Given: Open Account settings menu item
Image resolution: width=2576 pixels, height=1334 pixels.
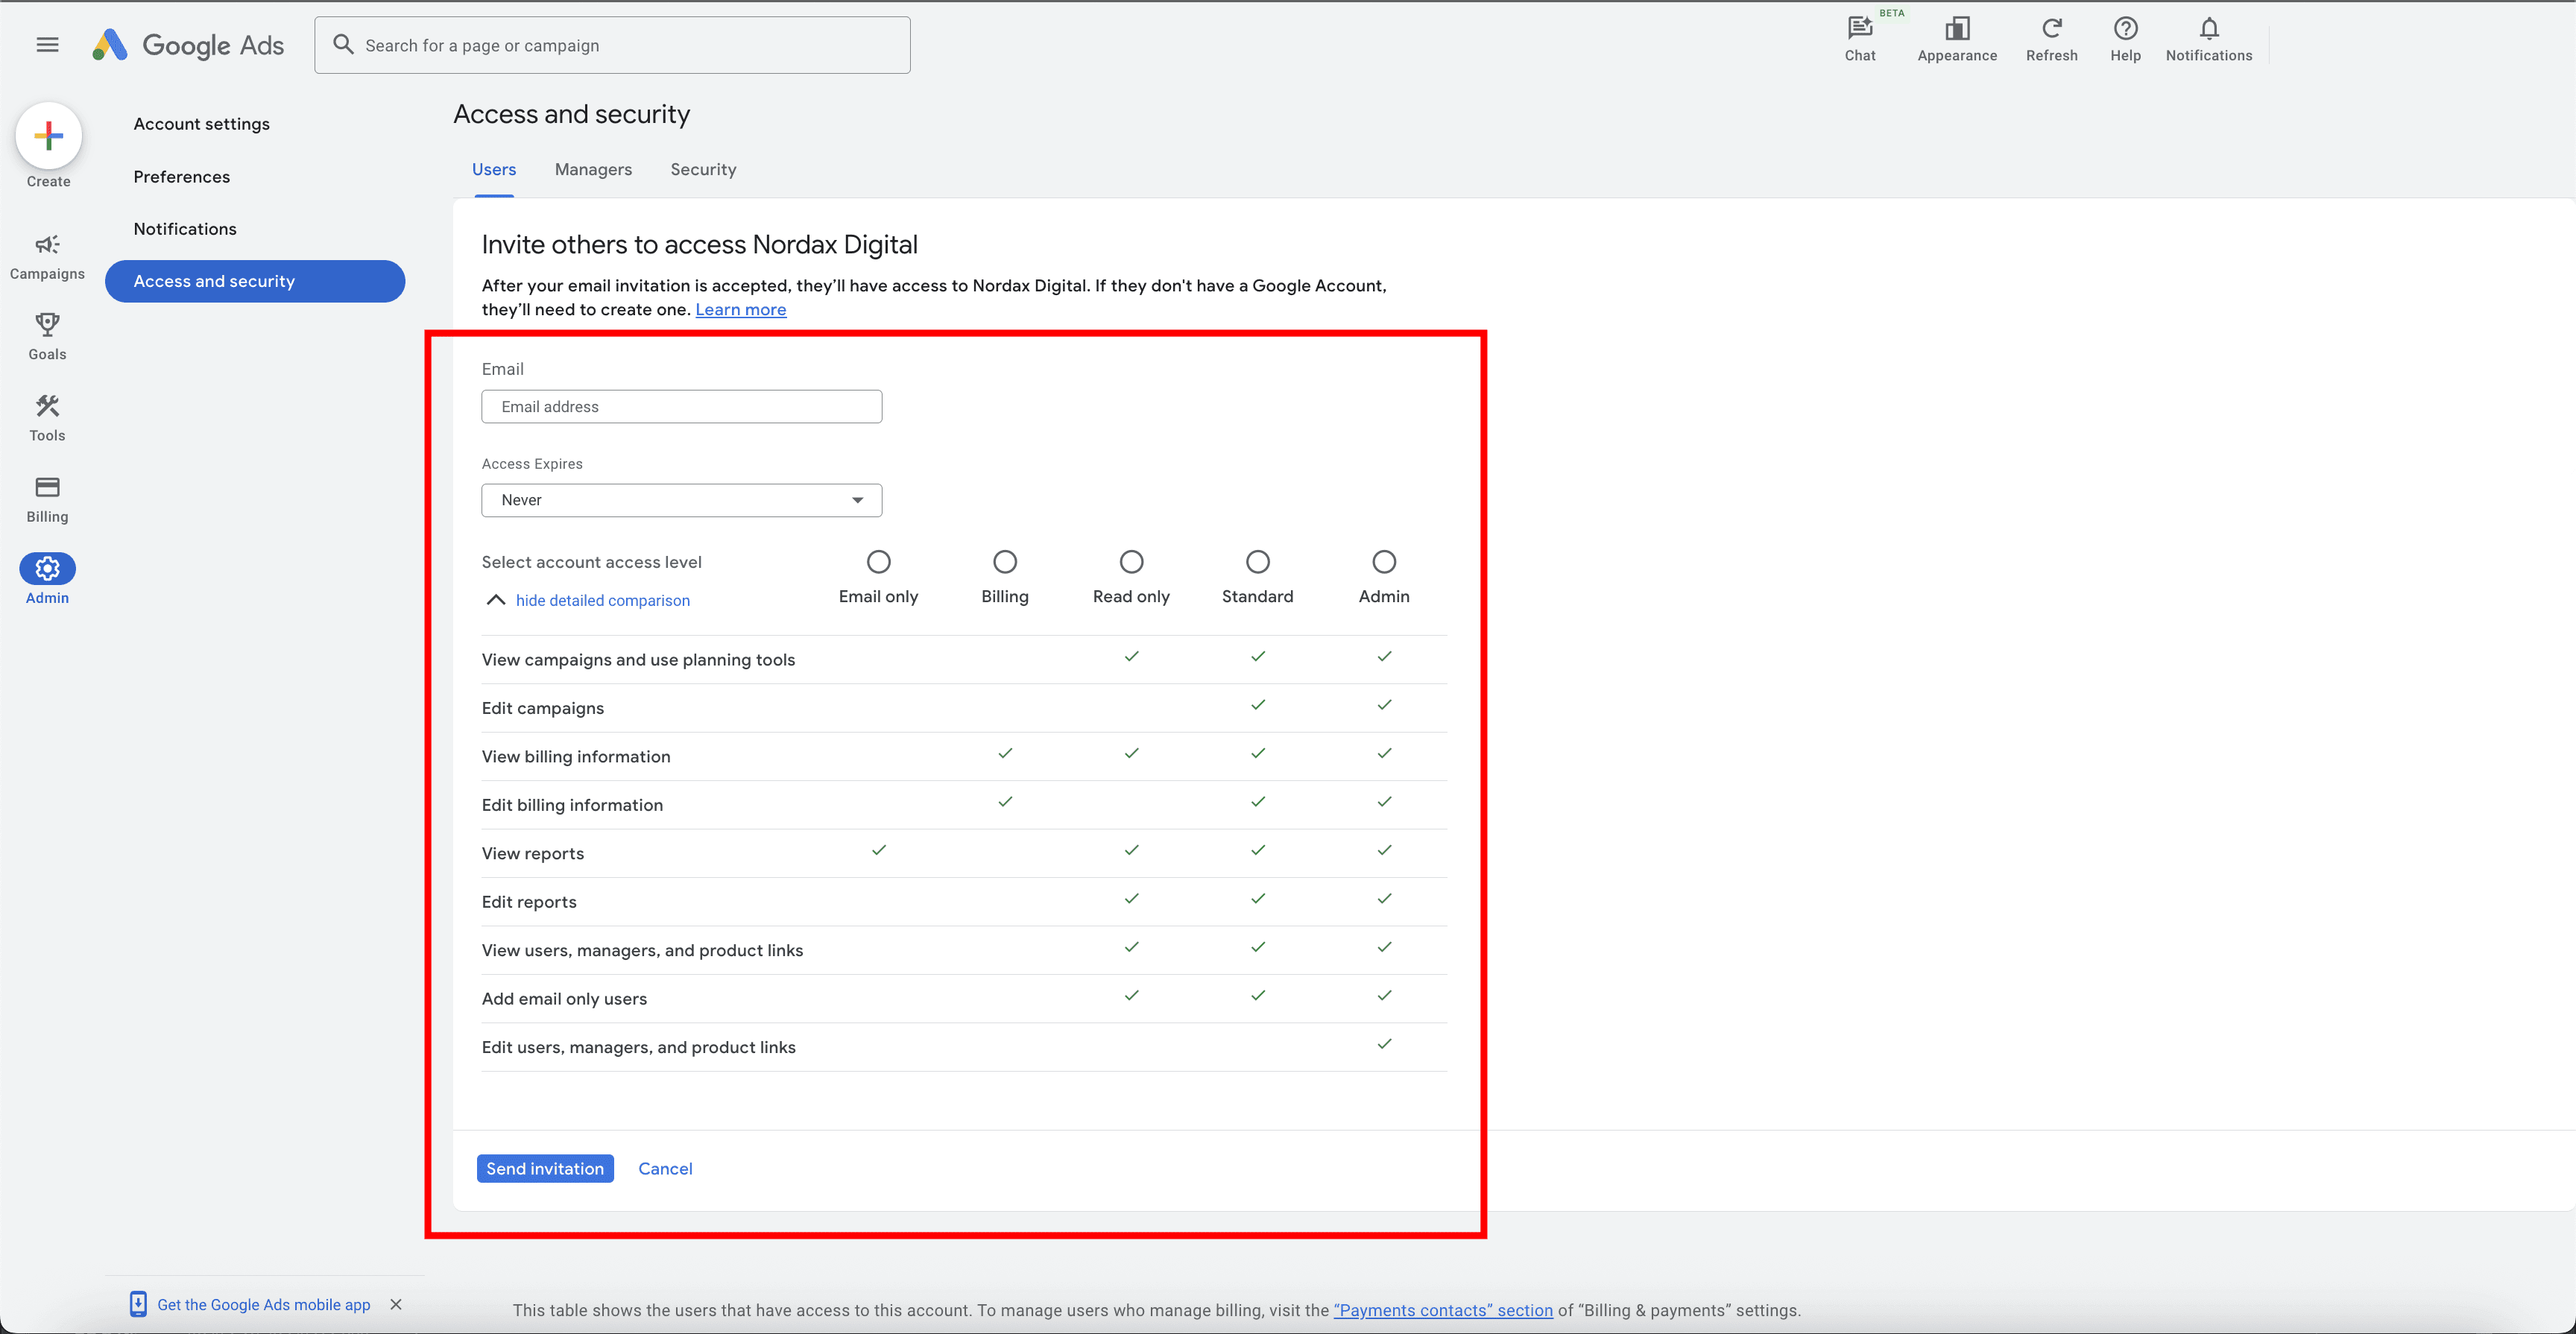Looking at the screenshot, I should (202, 124).
